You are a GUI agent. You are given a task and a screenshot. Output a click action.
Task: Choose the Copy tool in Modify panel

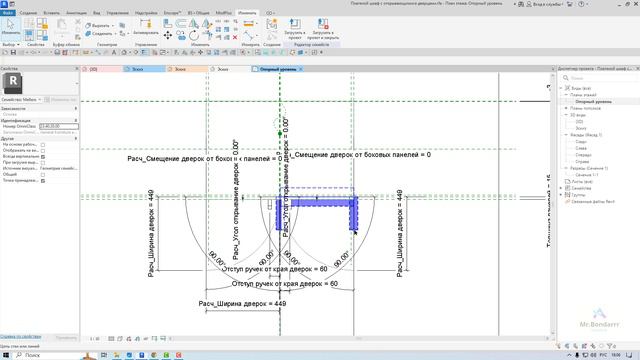[x=181, y=36]
